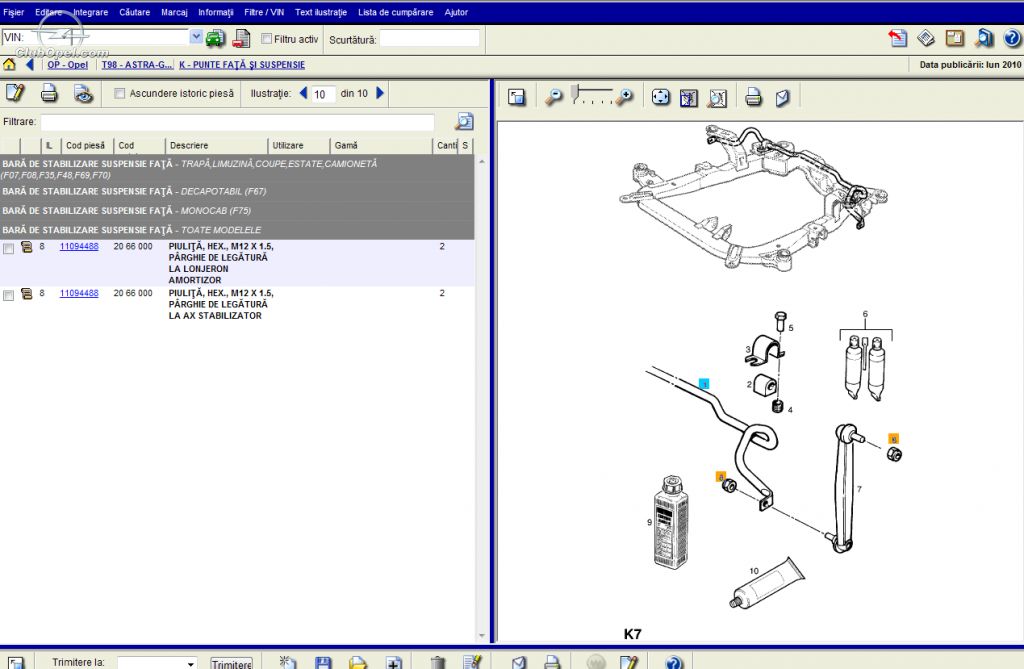Viewport: 1024px width, 669px height.
Task: Click the document search icon at top right
Action: tap(984, 39)
